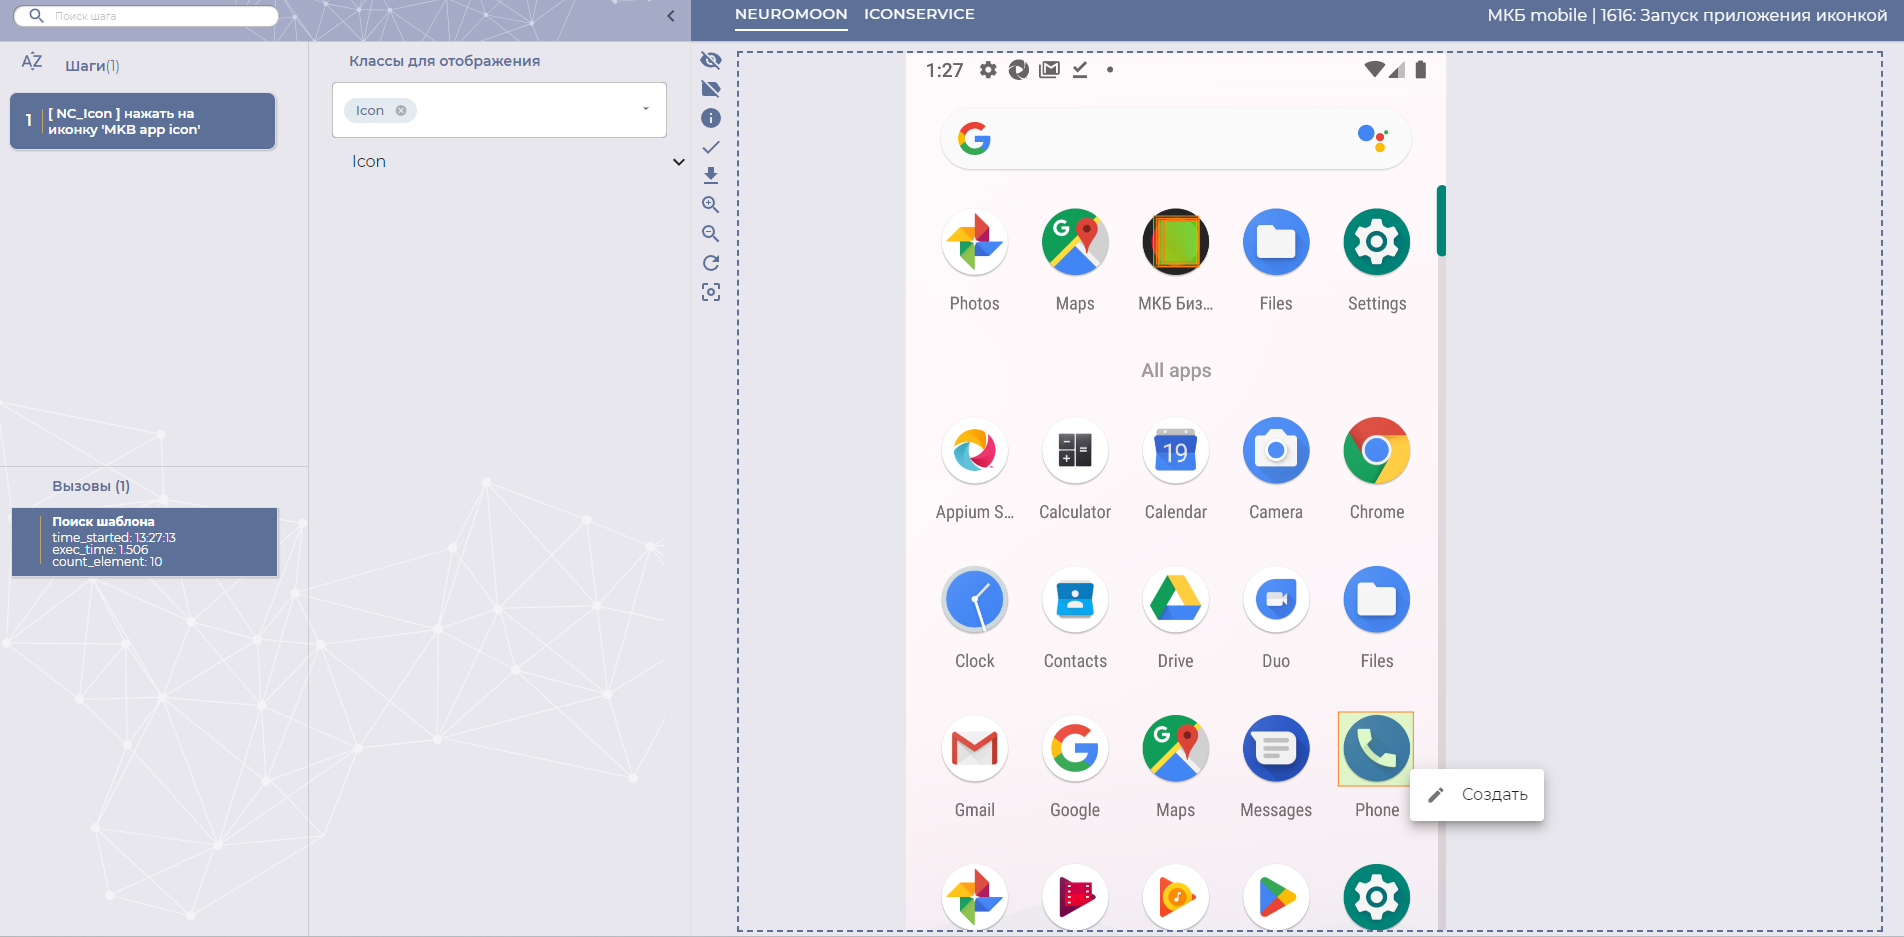Screen dimensions: 1904x937
Task: Toggle the hide-overlays eye icon
Action: (x=711, y=60)
